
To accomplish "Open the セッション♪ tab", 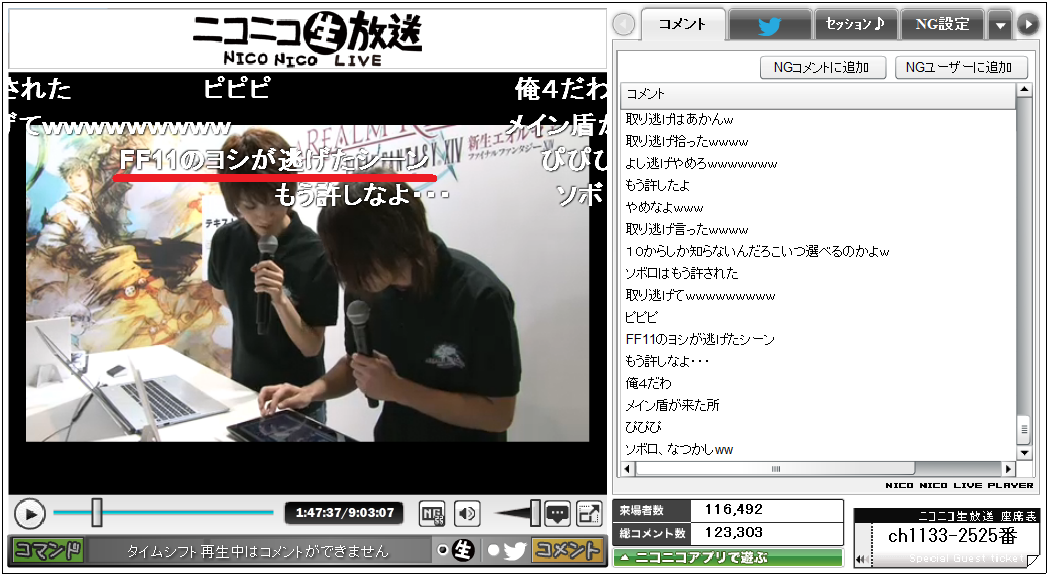I will [855, 25].
